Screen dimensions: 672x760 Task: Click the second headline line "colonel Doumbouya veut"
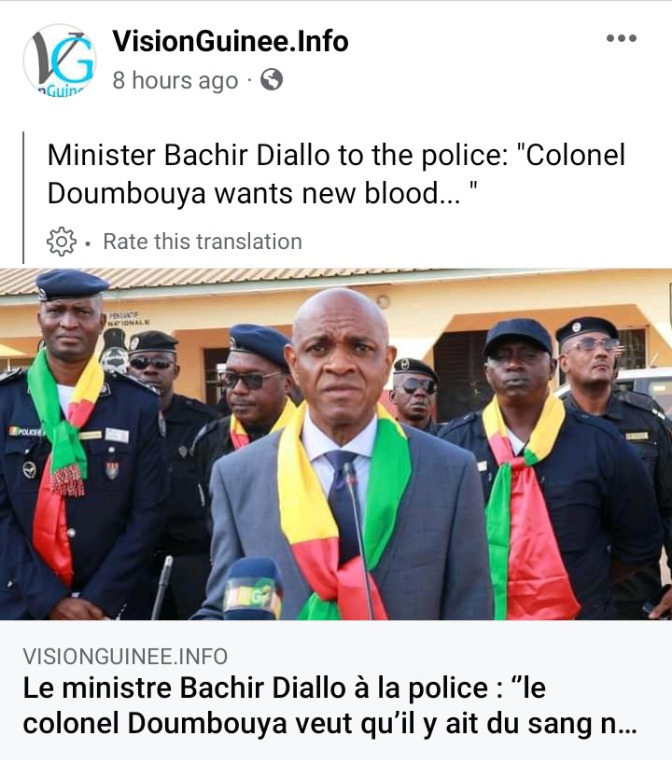(329, 724)
